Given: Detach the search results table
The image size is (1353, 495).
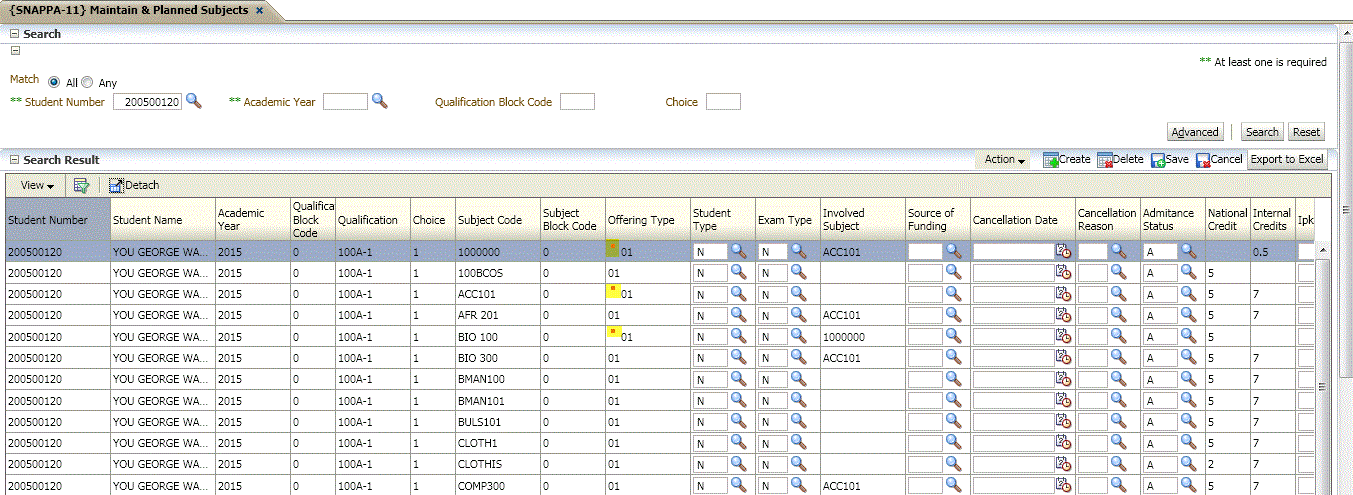Looking at the screenshot, I should pos(134,185).
